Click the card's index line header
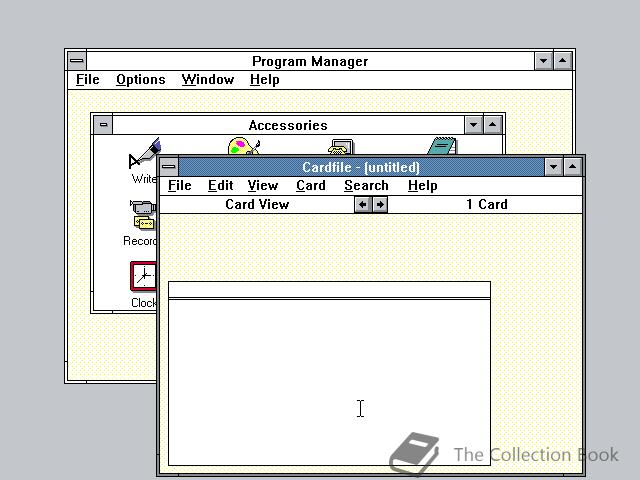Viewport: 640px width, 480px height. coord(329,290)
